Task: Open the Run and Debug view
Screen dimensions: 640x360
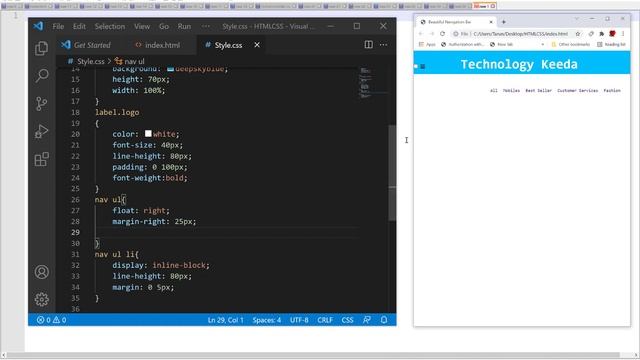Action: (41, 131)
